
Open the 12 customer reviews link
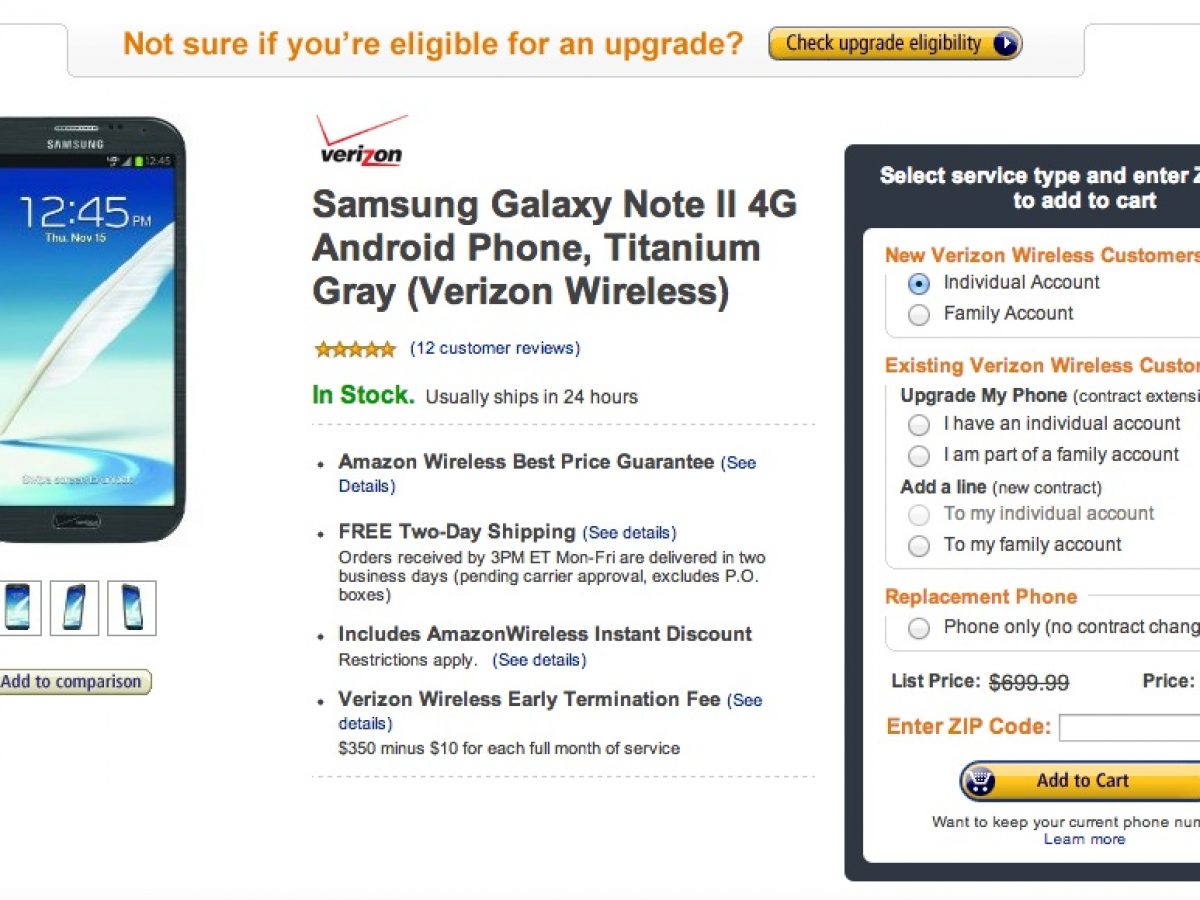tap(495, 348)
